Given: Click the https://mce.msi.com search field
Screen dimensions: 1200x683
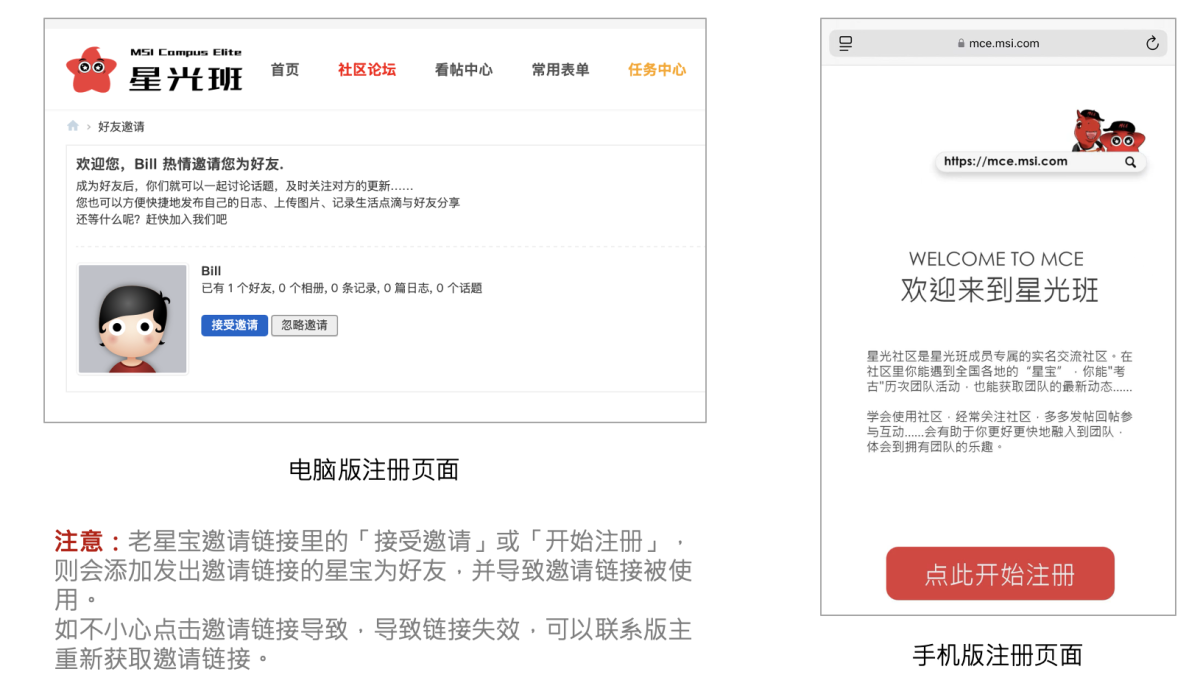Looking at the screenshot, I should pos(1041,162).
